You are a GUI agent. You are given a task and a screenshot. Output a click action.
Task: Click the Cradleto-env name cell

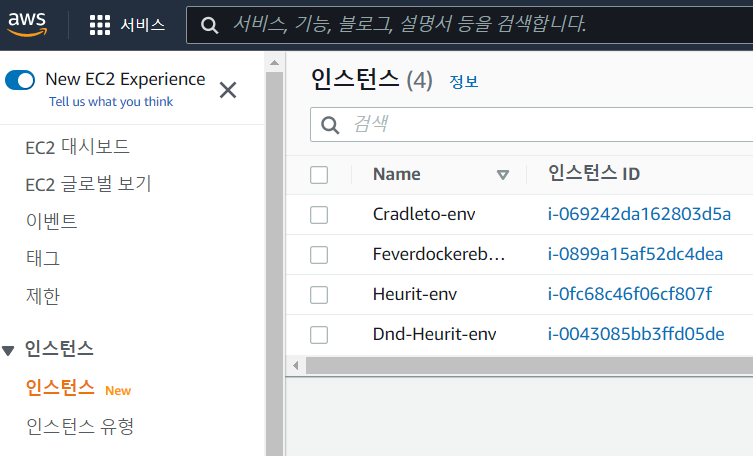coord(424,214)
